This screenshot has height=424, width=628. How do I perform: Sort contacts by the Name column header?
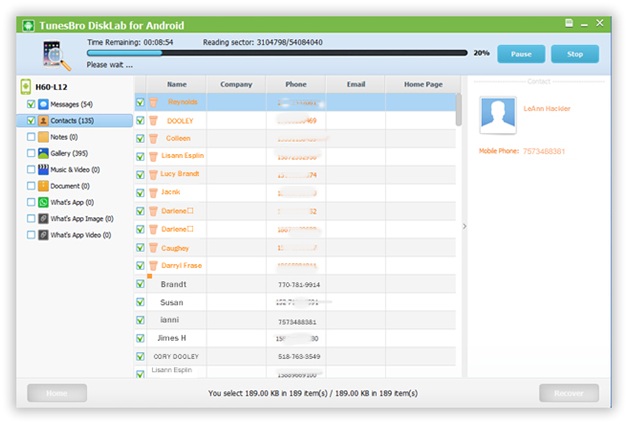tap(177, 85)
